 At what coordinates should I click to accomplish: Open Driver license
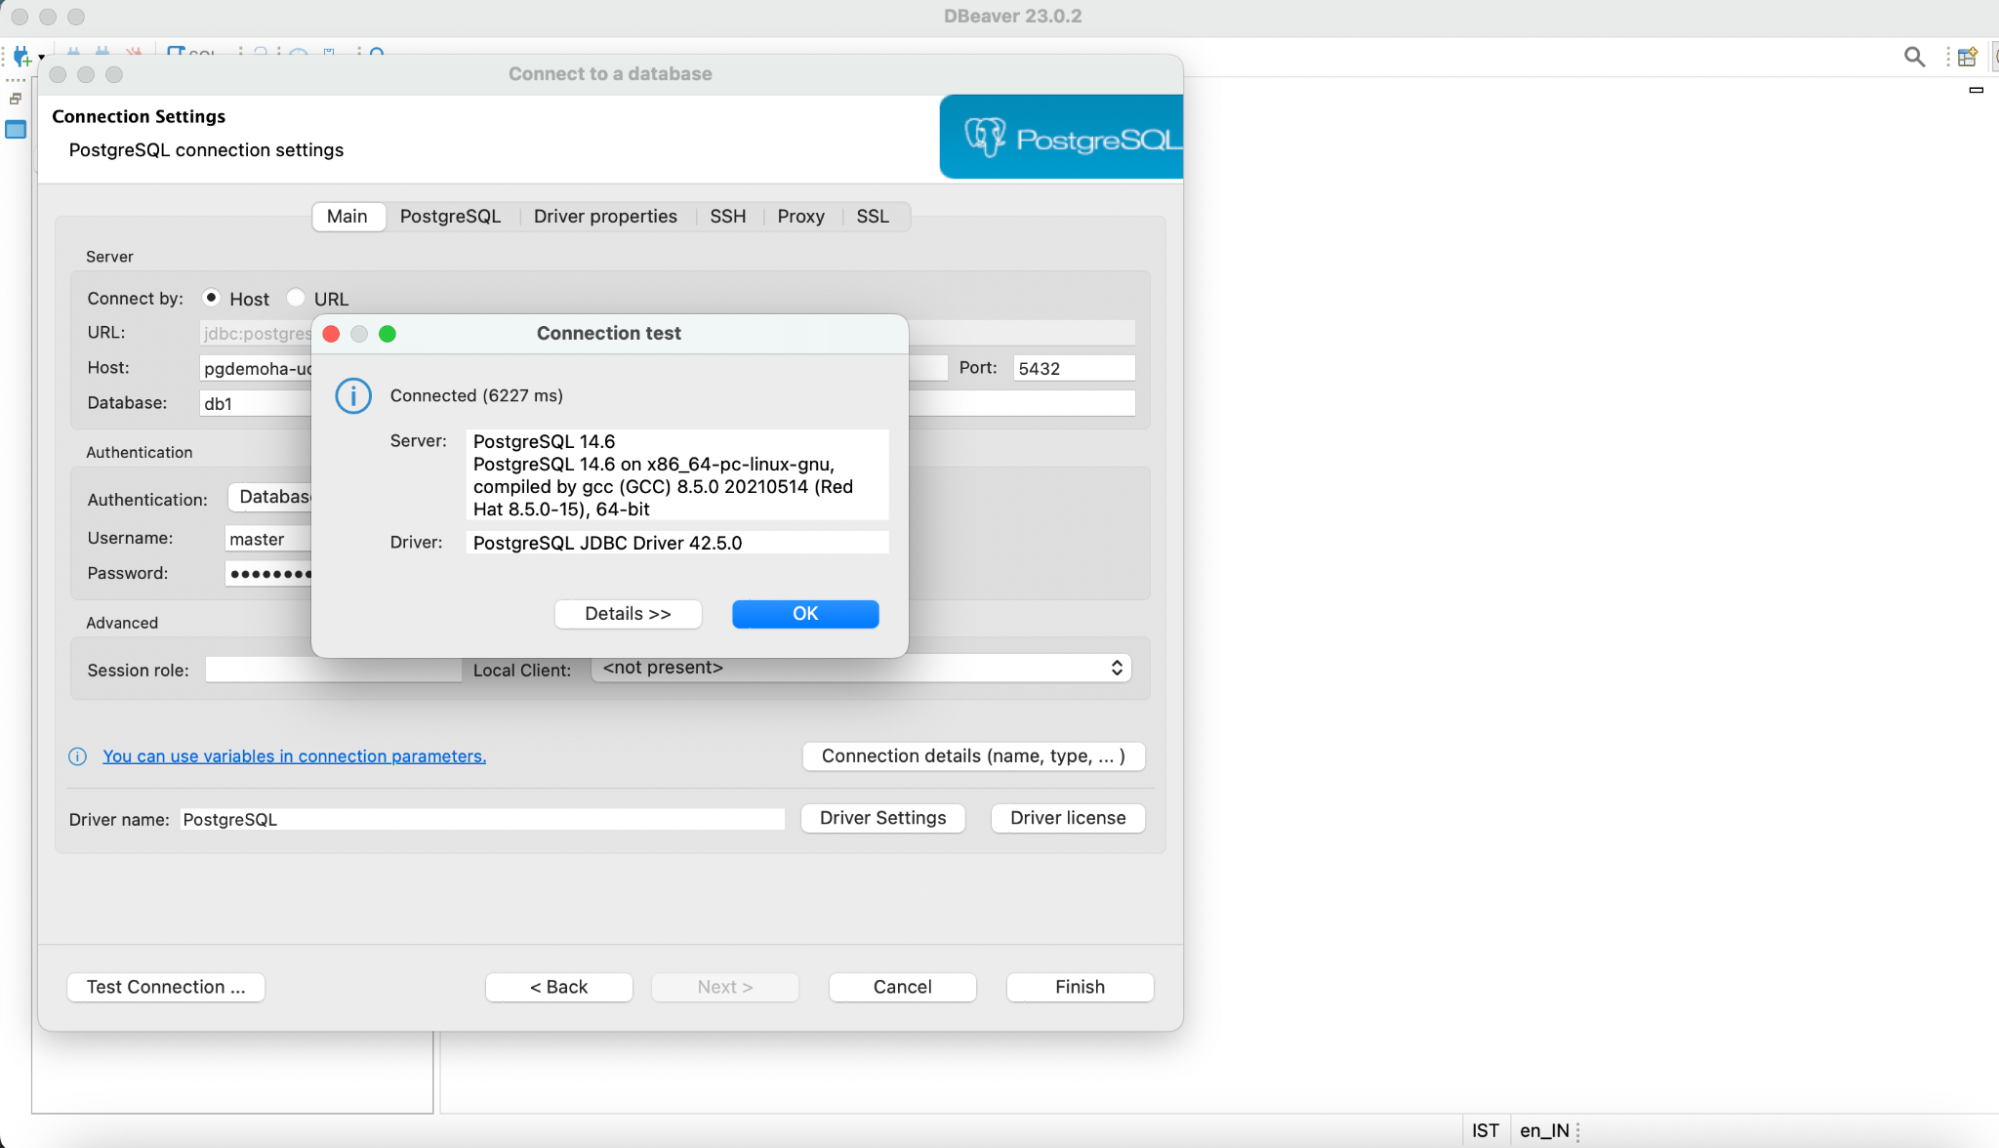coord(1068,818)
